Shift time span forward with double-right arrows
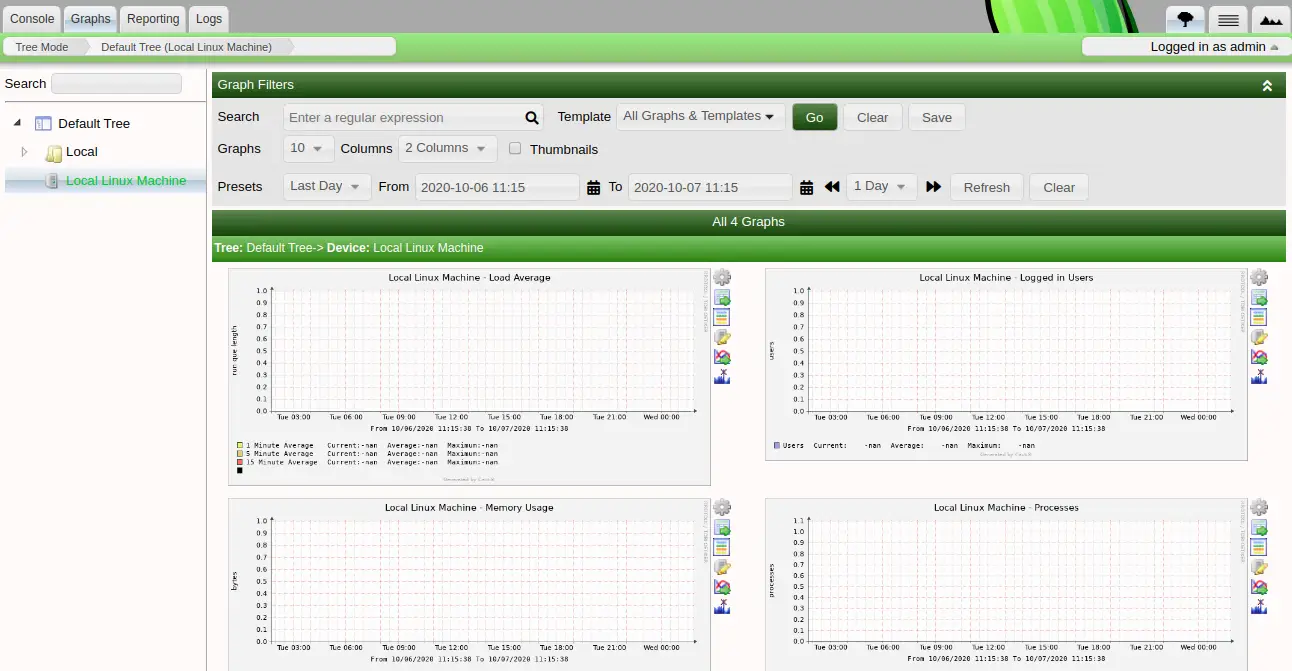This screenshot has height=671, width=1292. point(934,187)
